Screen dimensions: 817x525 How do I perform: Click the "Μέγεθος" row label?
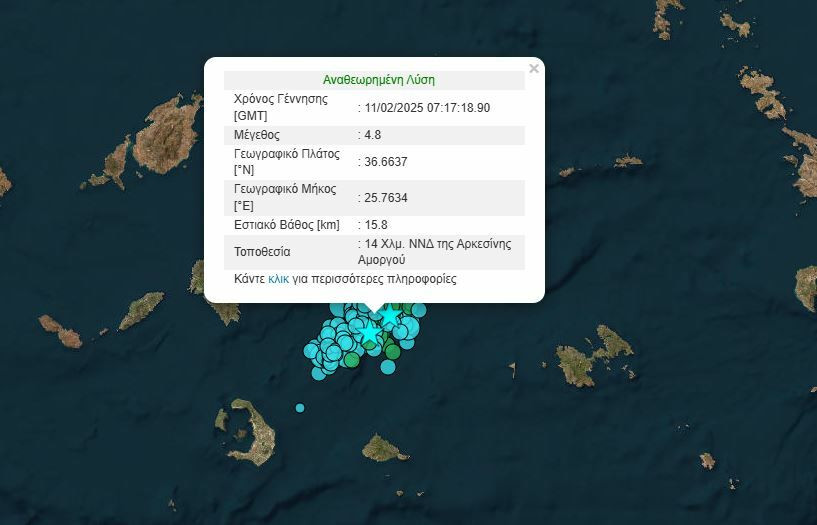coord(256,134)
